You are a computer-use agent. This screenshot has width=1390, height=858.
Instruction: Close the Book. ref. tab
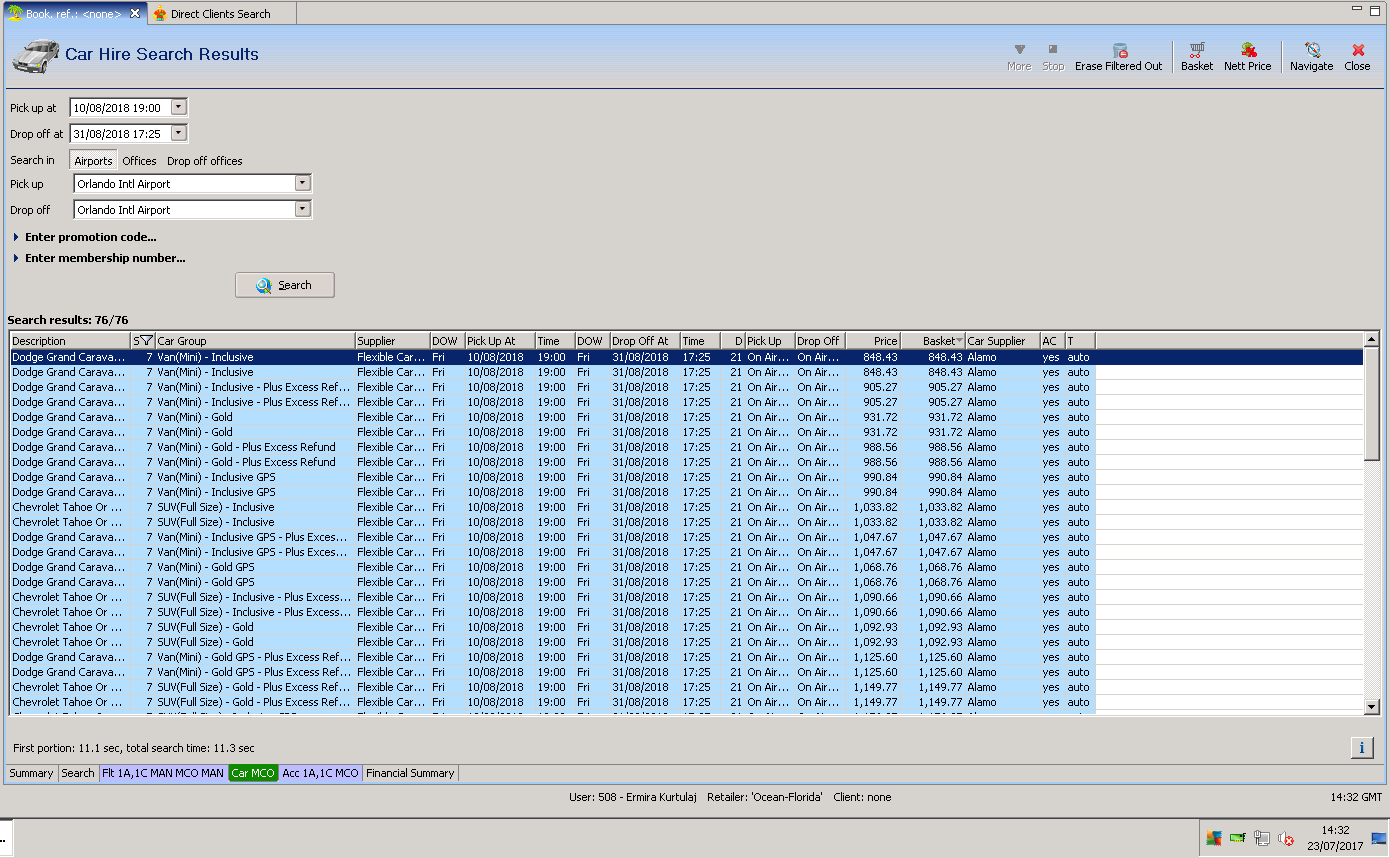pyautogui.click(x=135, y=14)
